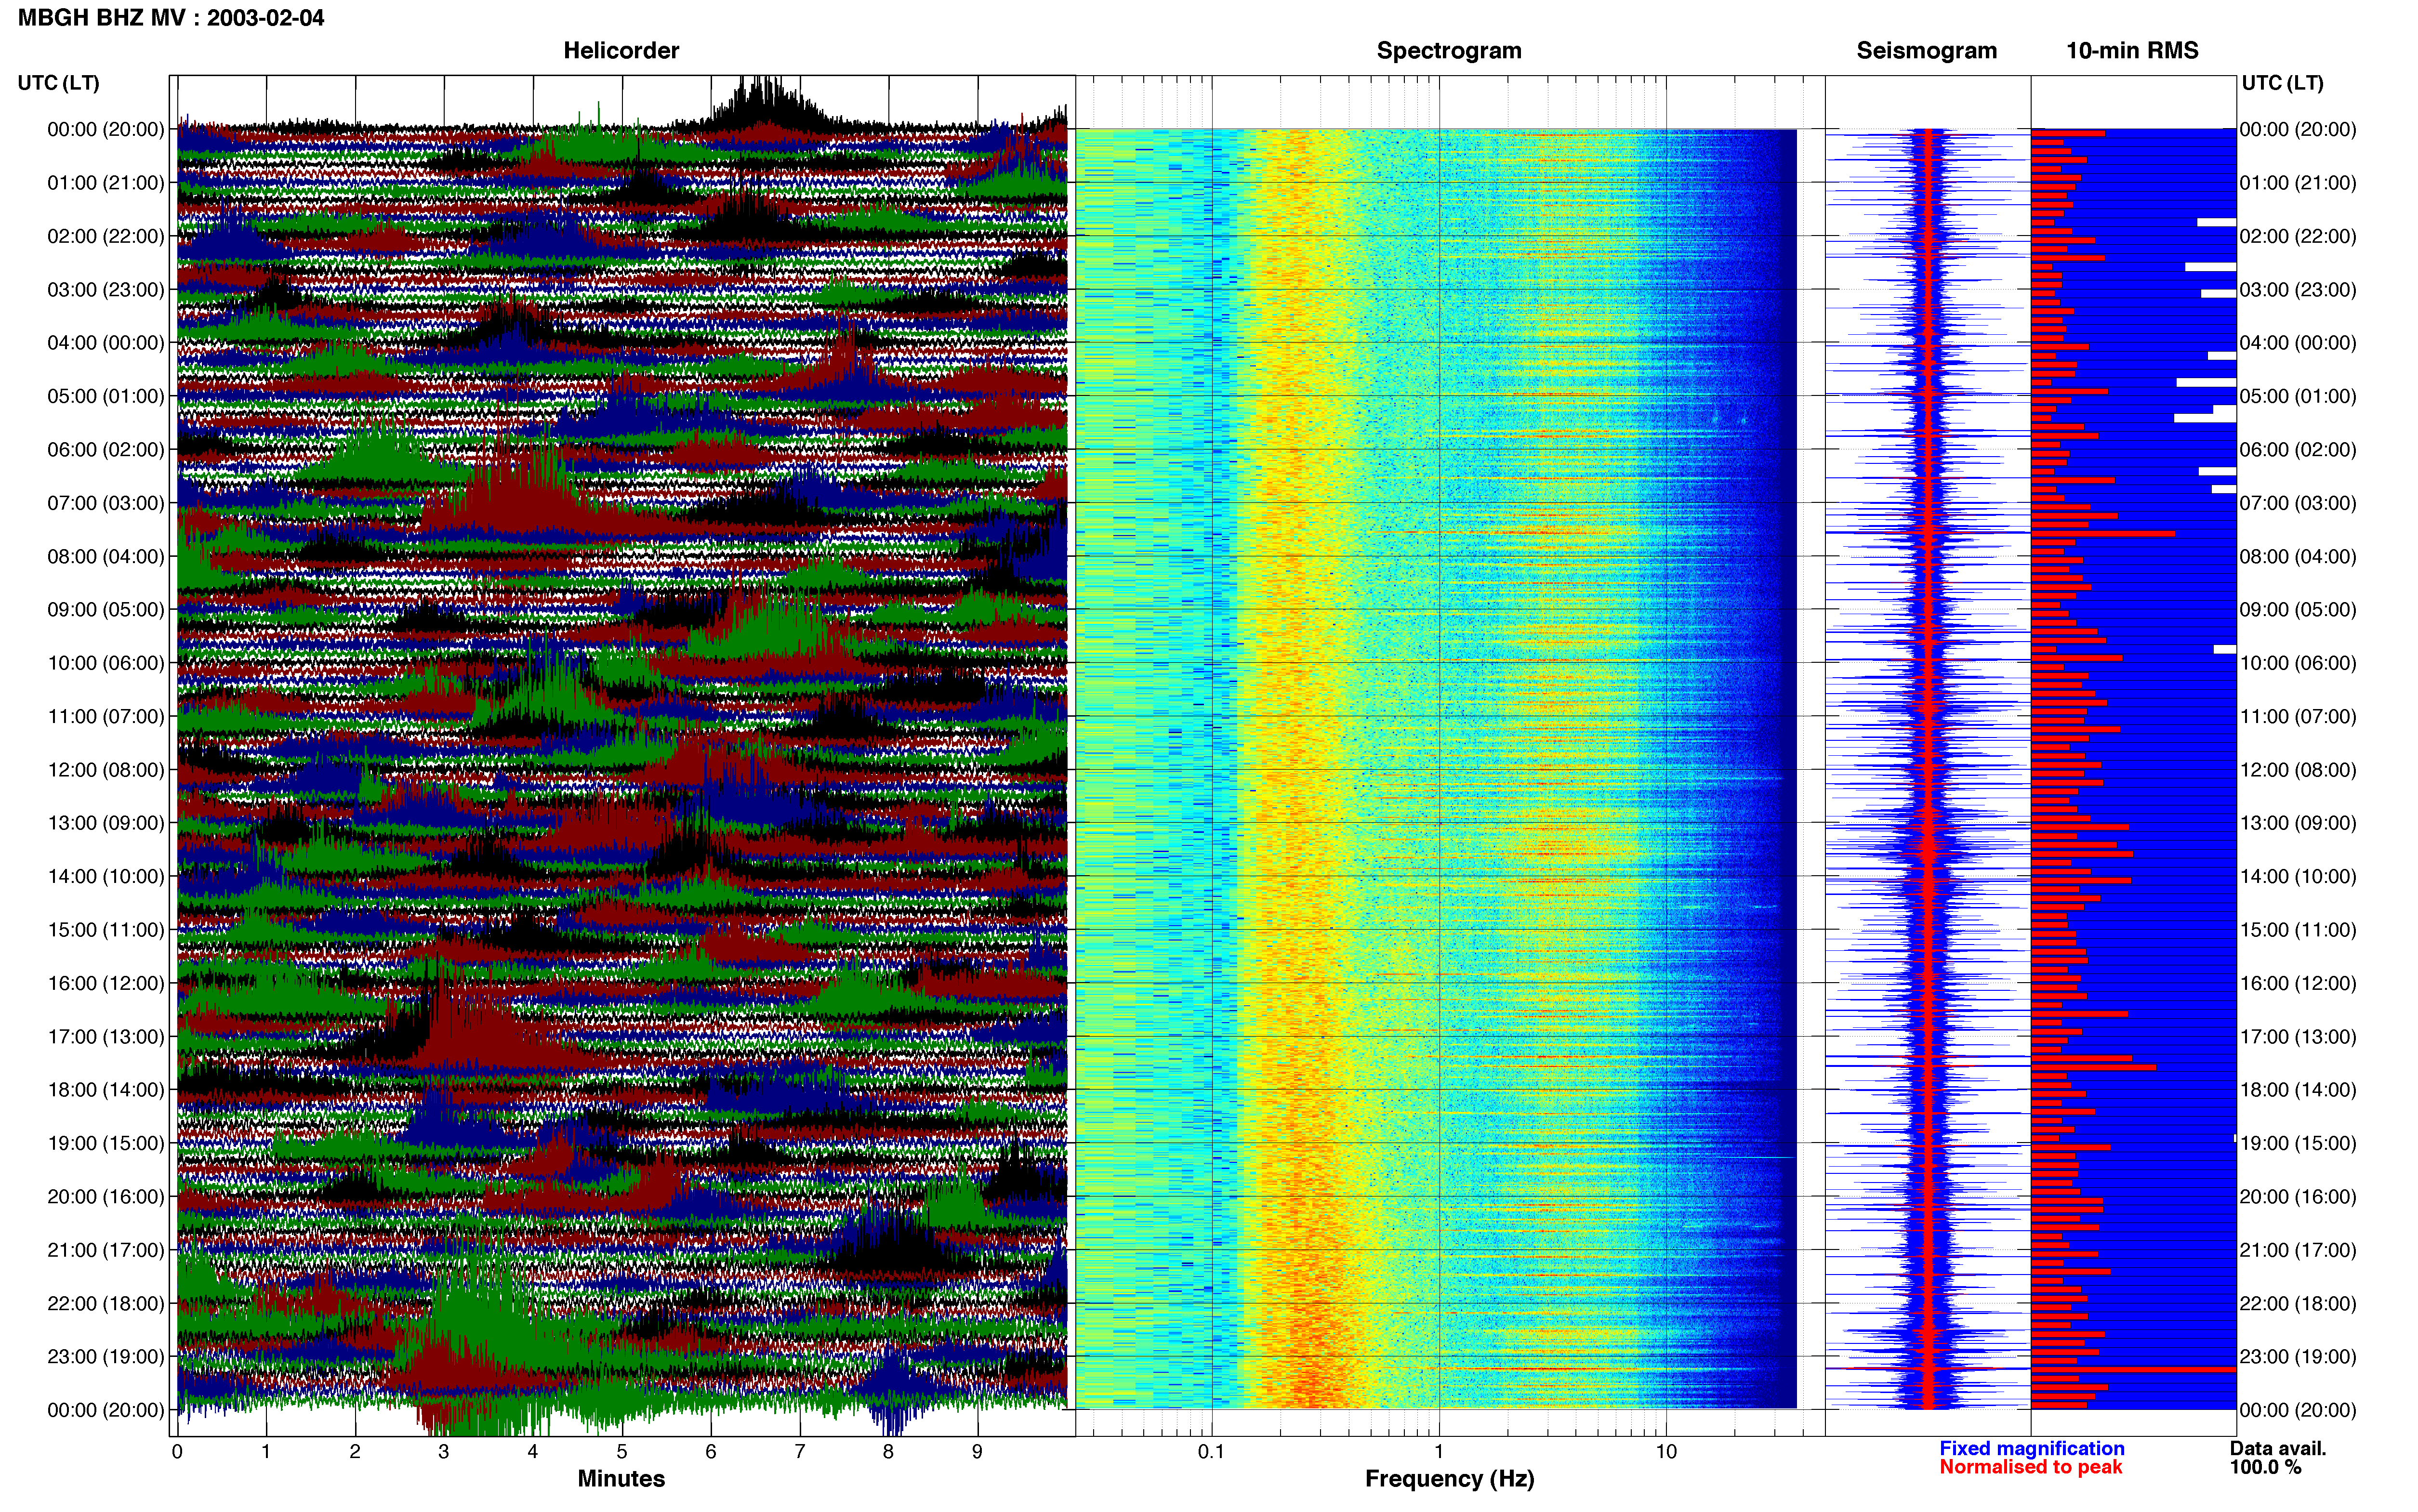Viewport: 2418px width, 1512px height.
Task: Click the left 'UTC (LT)' axis header
Action: point(58,83)
